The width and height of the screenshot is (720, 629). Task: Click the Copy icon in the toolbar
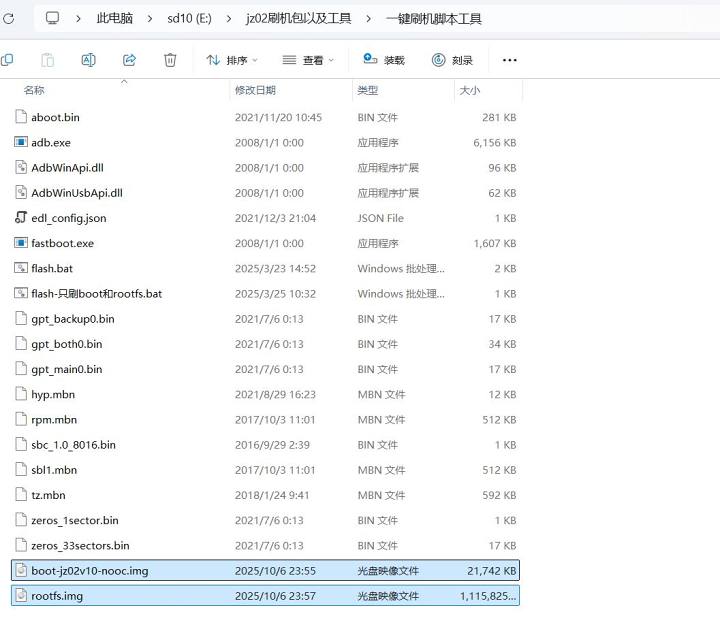8,60
